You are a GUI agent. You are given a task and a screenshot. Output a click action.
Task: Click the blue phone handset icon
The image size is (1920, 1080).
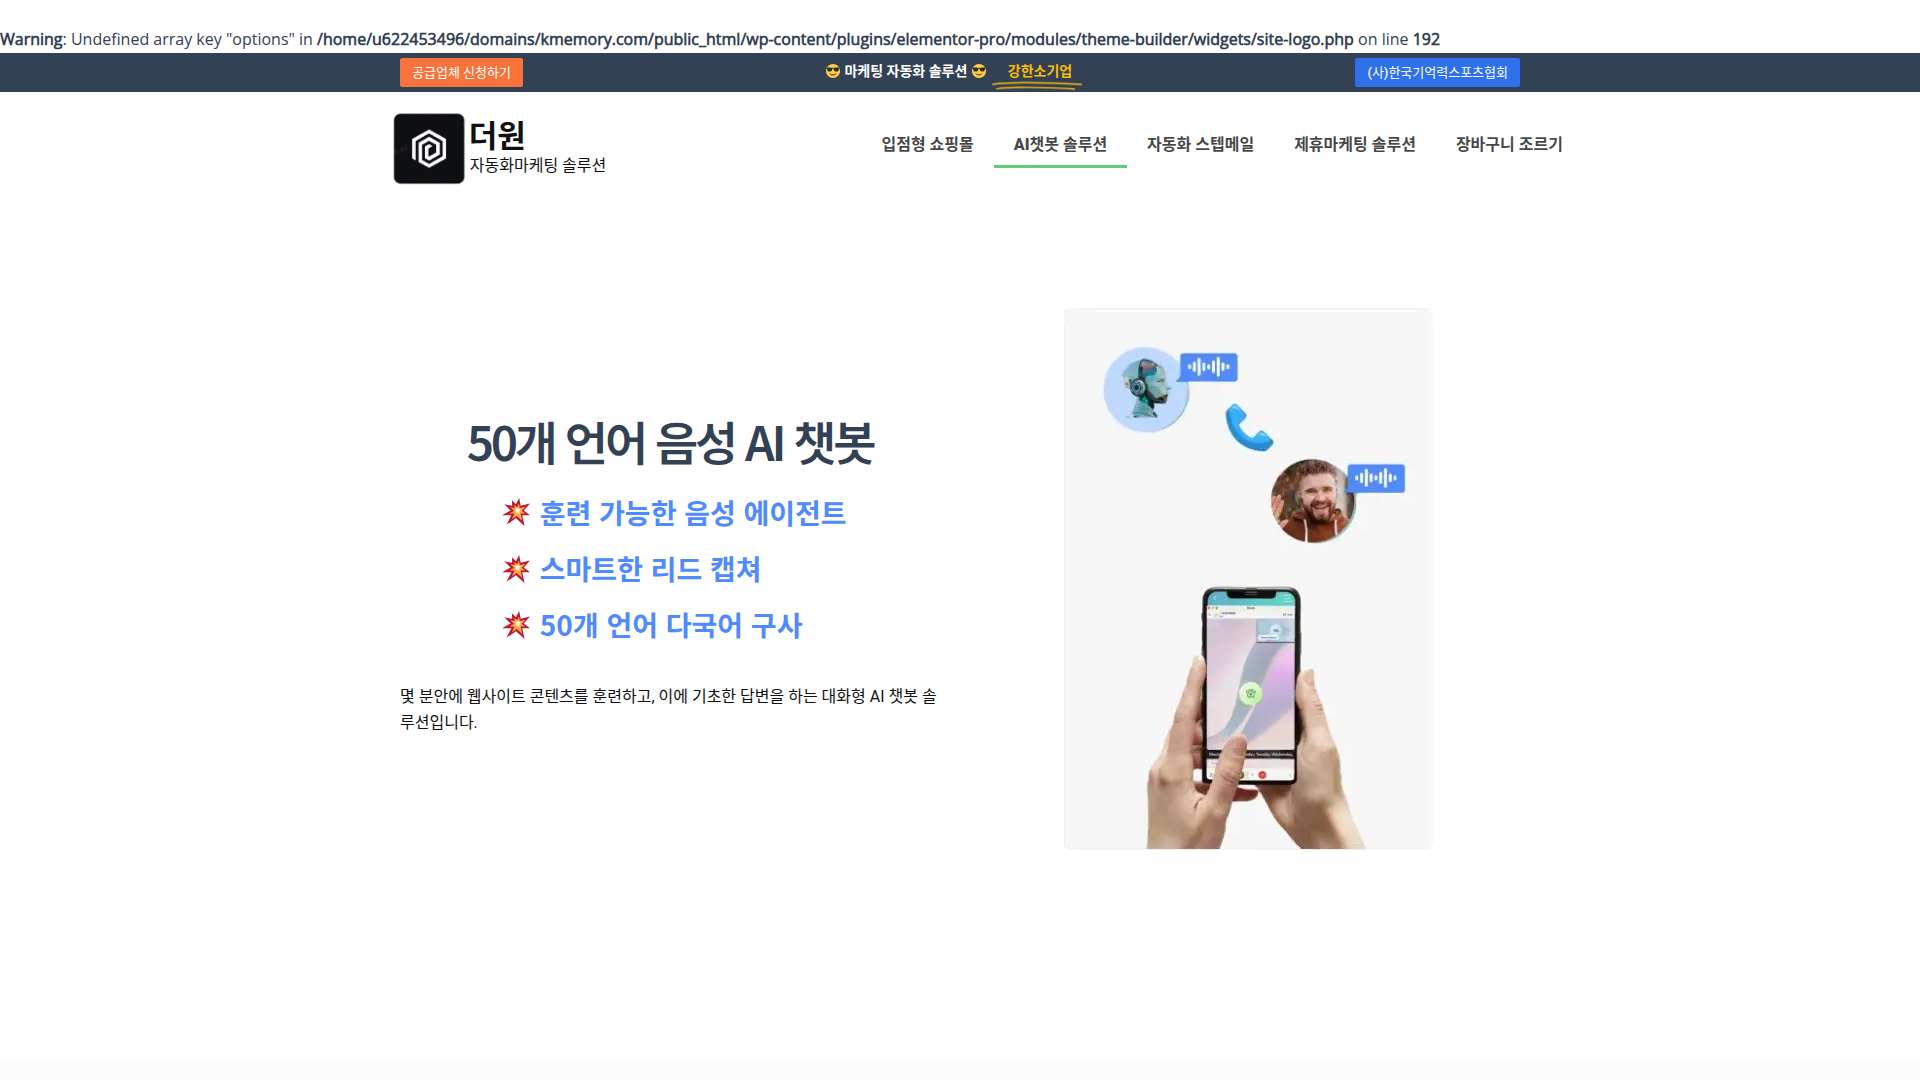pos(1249,427)
